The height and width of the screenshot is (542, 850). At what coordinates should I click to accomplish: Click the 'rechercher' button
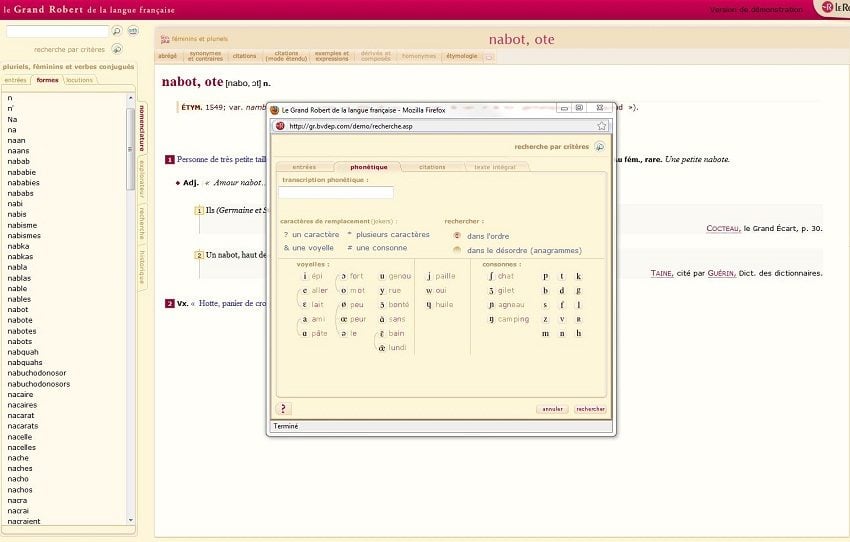click(x=590, y=409)
